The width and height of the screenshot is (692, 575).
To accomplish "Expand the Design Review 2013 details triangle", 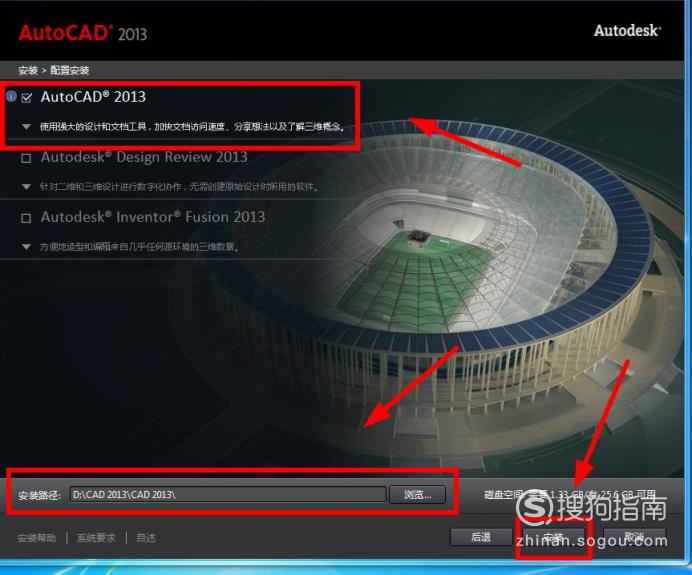I will pos(26,187).
